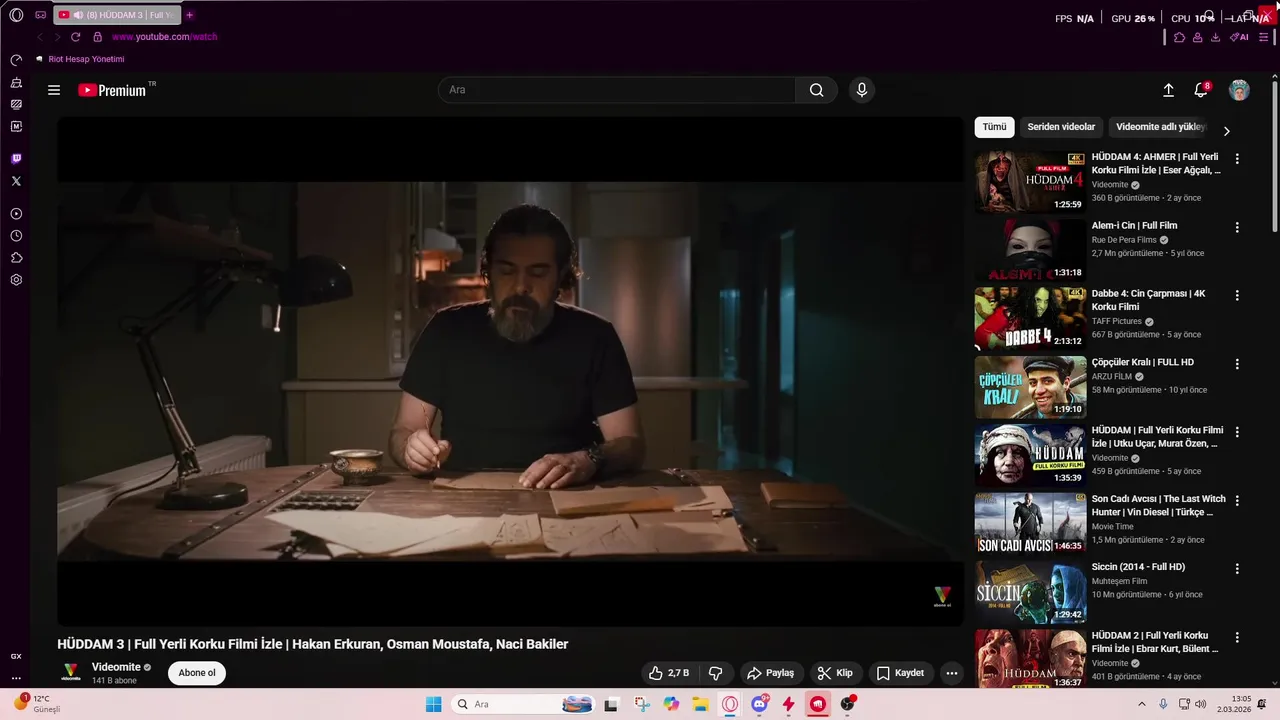
Task: Open Videomite channel avatar
Action: [x=70, y=673]
